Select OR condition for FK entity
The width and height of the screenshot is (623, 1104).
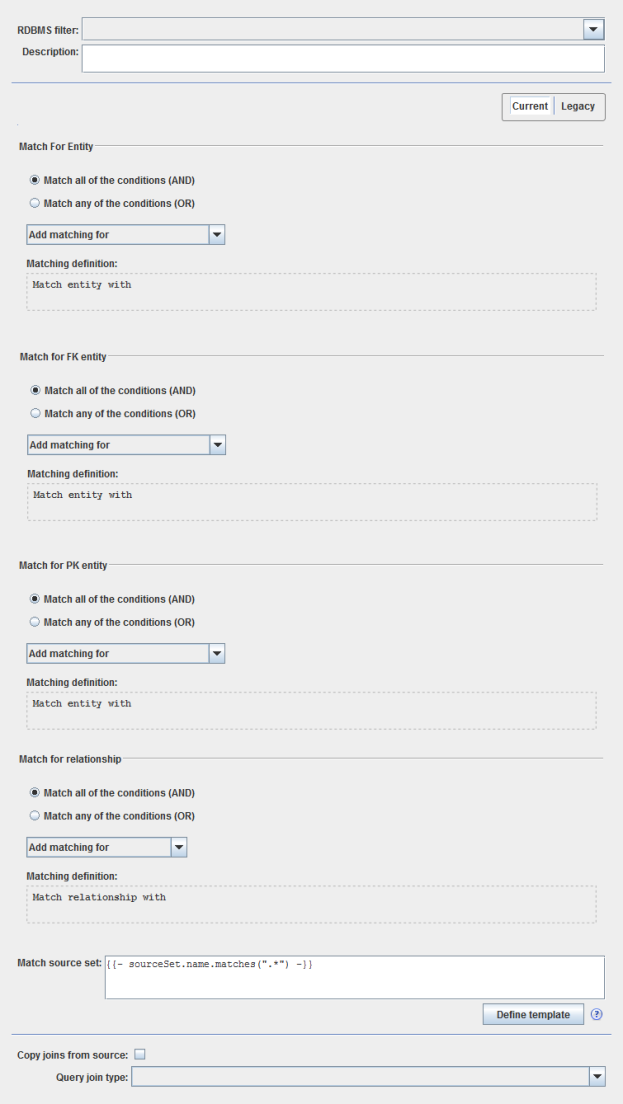click(x=36, y=414)
